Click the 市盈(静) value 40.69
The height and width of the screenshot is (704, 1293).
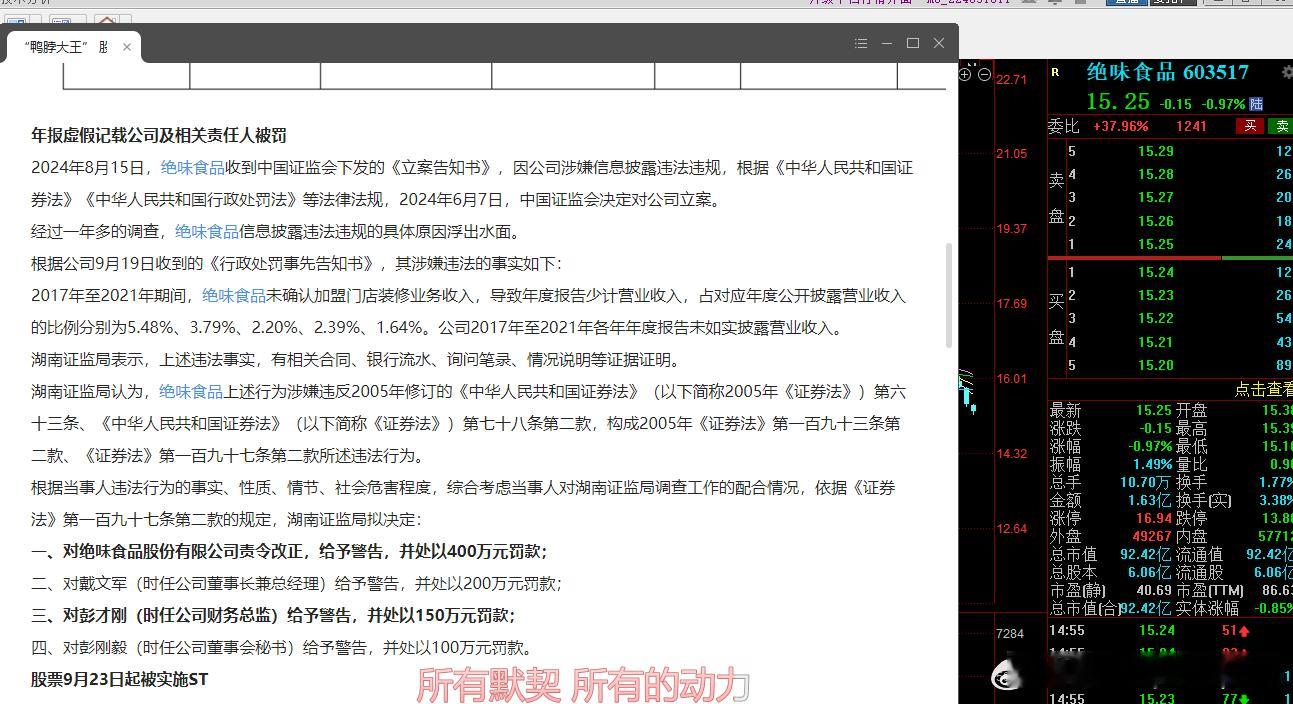click(1154, 590)
